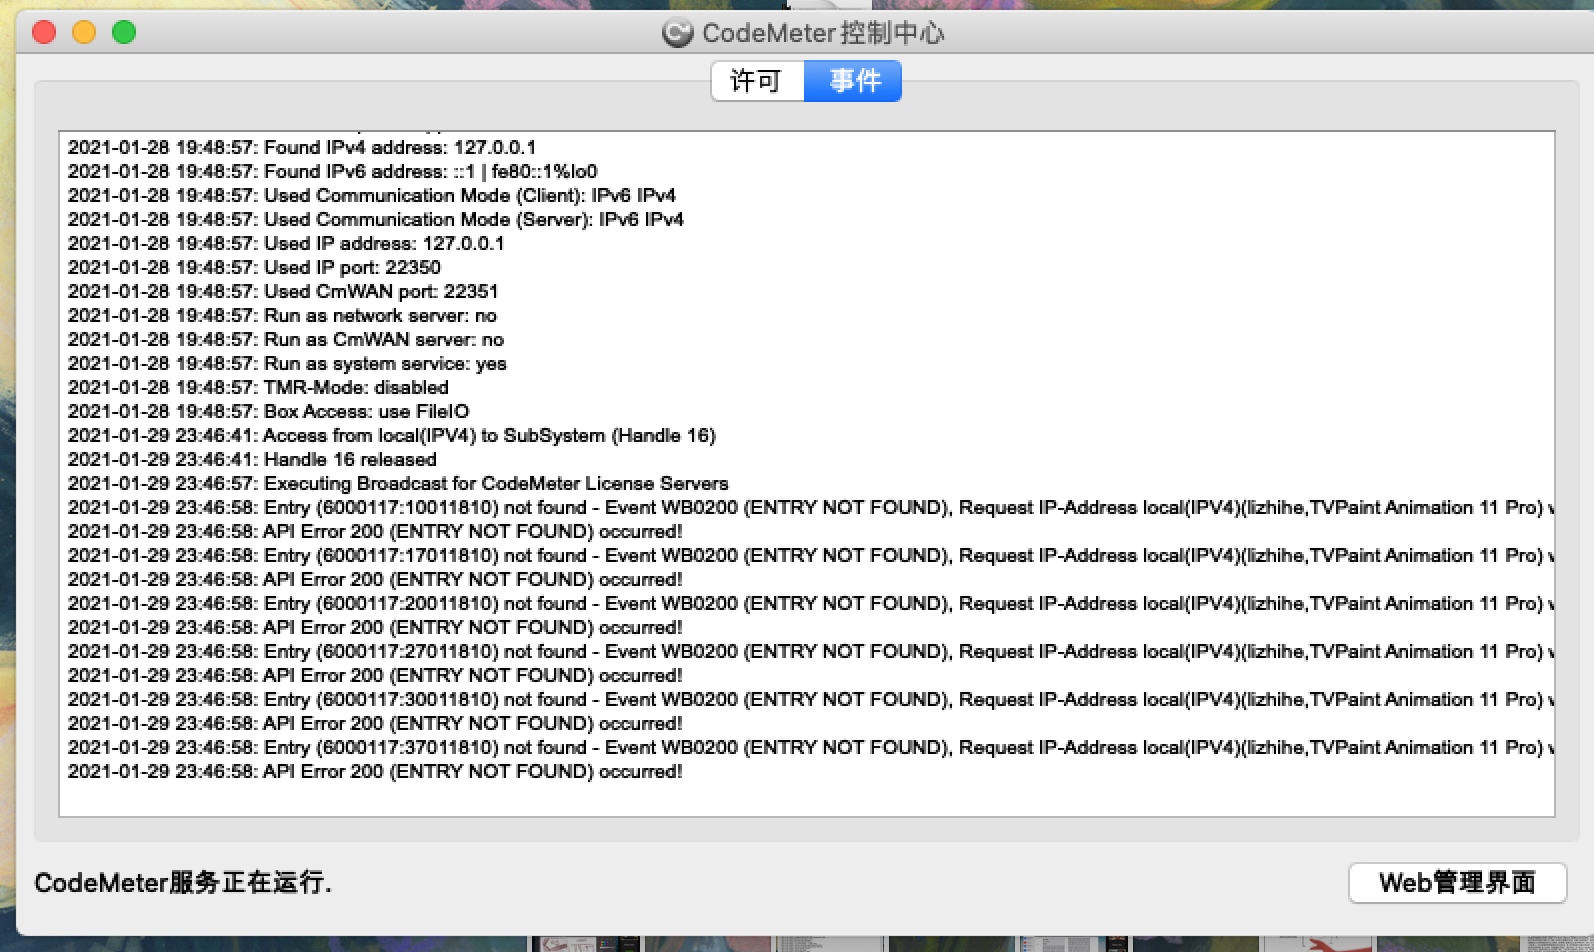Click log line 'Used Communication Mode (Client)'
Viewport: 1594px width, 952px height.
click(x=372, y=195)
